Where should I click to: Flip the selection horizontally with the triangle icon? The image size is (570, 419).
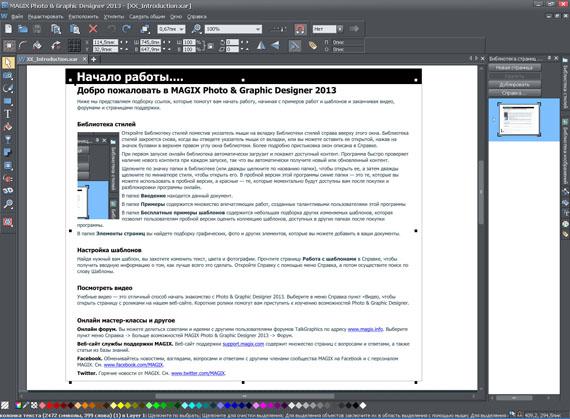pos(261,45)
